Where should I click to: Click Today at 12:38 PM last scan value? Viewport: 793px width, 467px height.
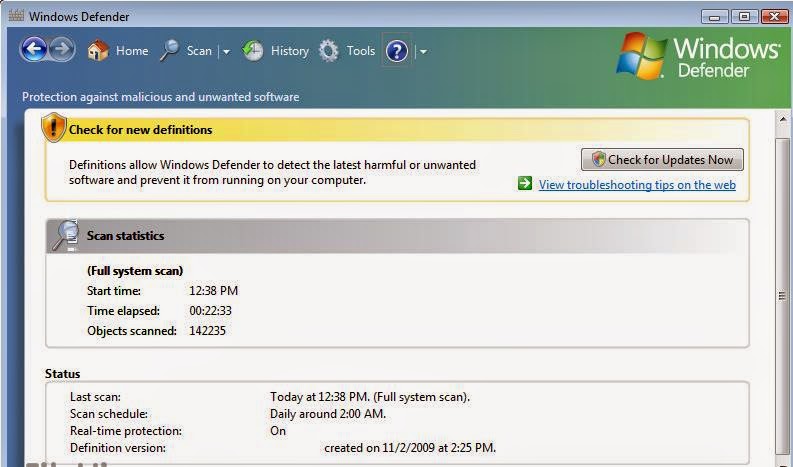(x=370, y=397)
